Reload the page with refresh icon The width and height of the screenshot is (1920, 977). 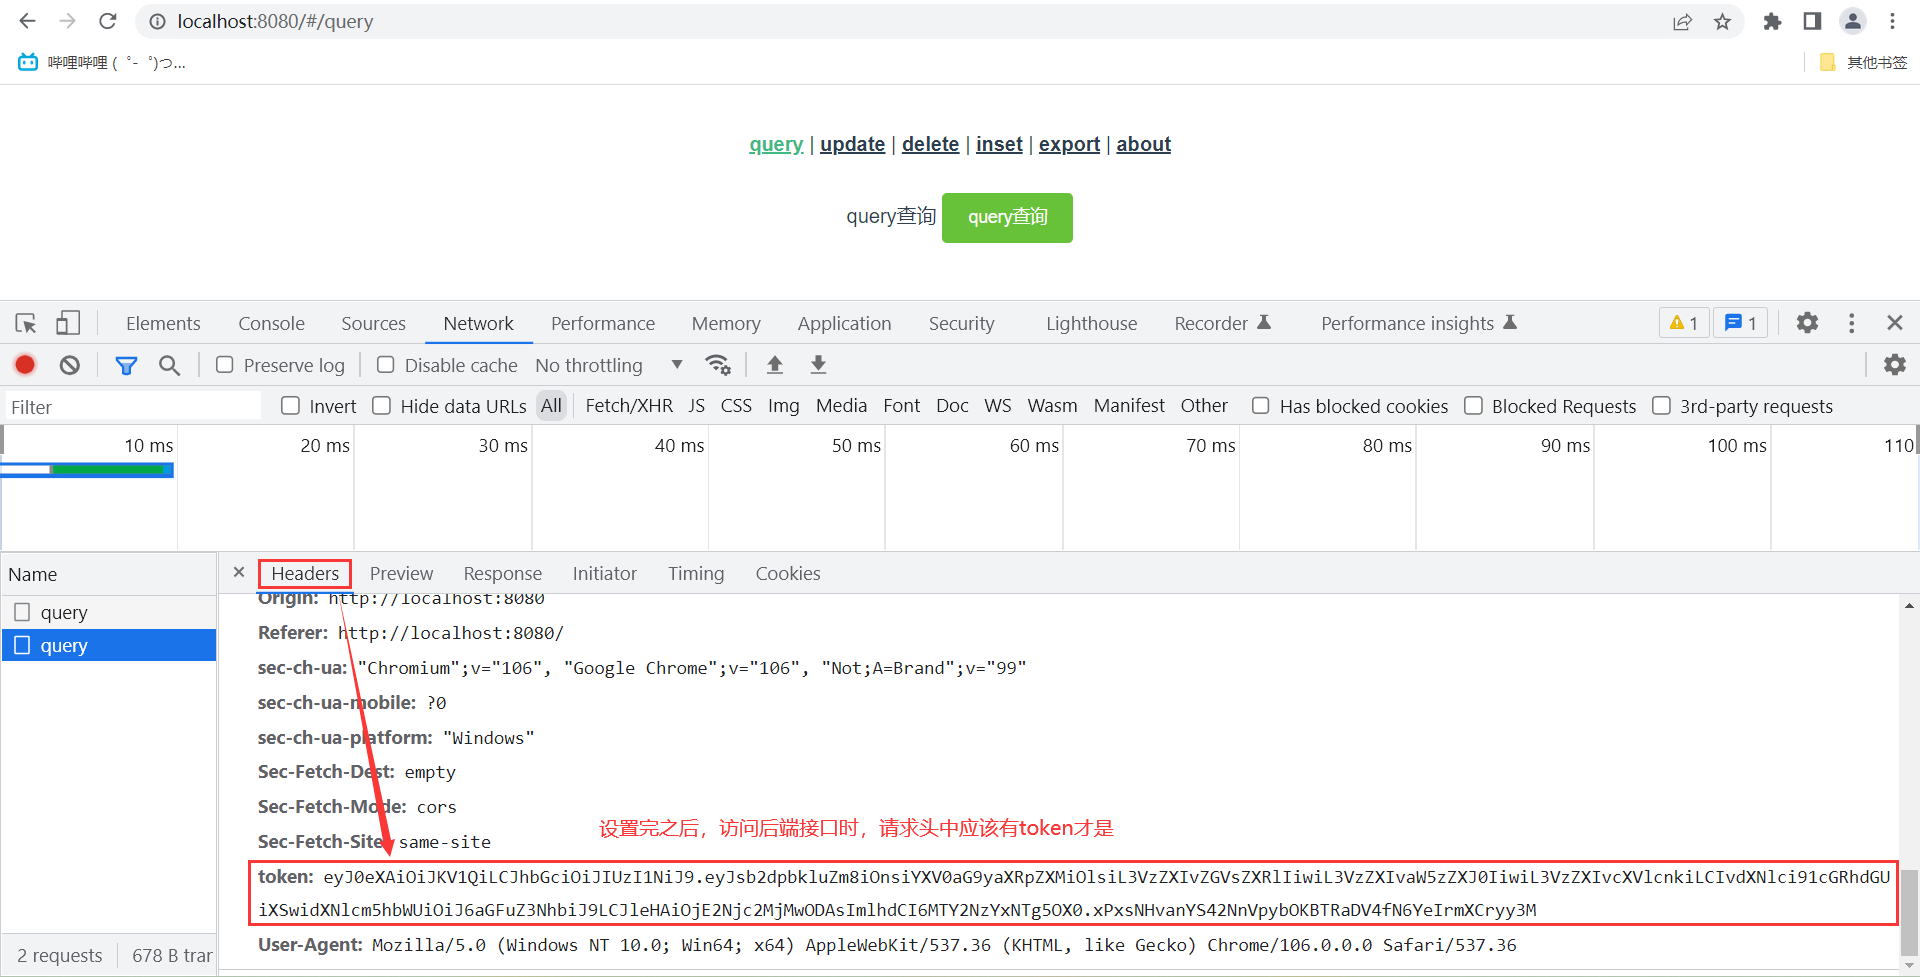pos(108,21)
